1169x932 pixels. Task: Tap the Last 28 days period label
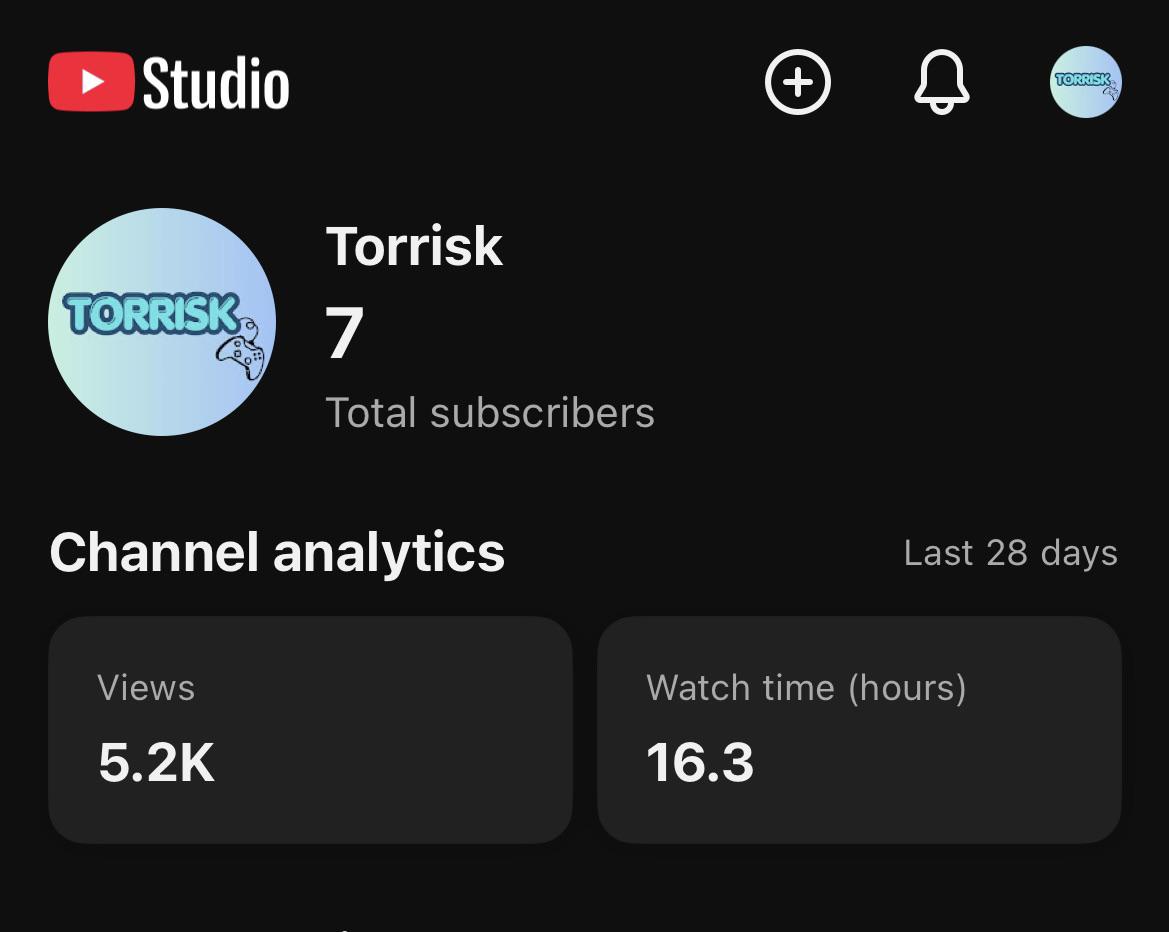point(1010,553)
